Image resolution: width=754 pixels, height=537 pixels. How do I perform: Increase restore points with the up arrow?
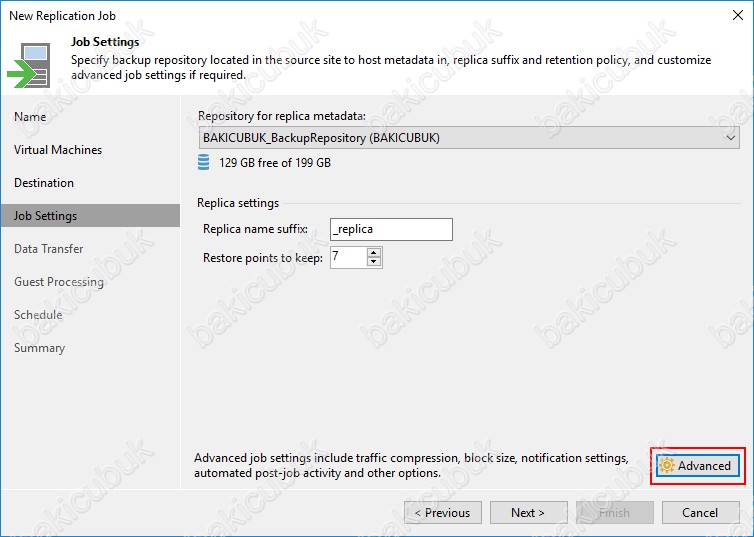[x=374, y=252]
